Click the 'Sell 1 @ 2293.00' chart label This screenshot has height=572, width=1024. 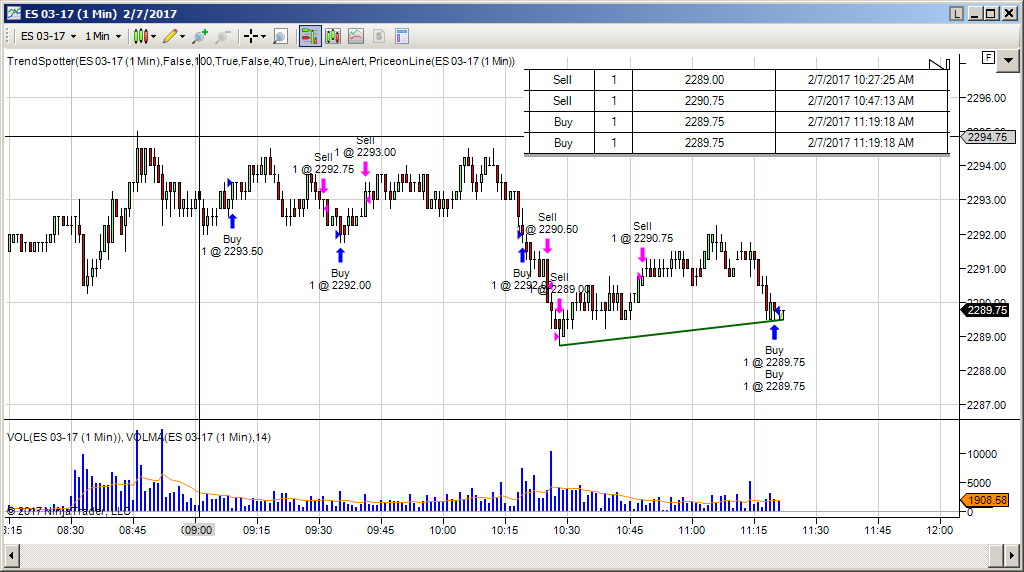365,147
